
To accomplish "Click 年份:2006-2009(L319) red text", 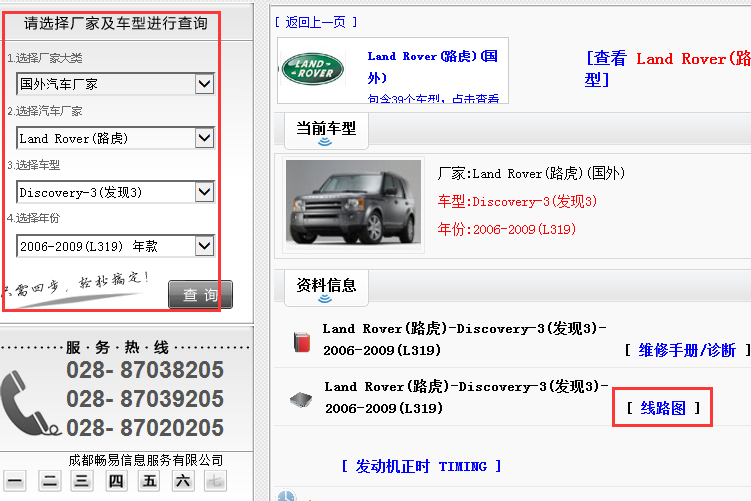I will coord(506,229).
